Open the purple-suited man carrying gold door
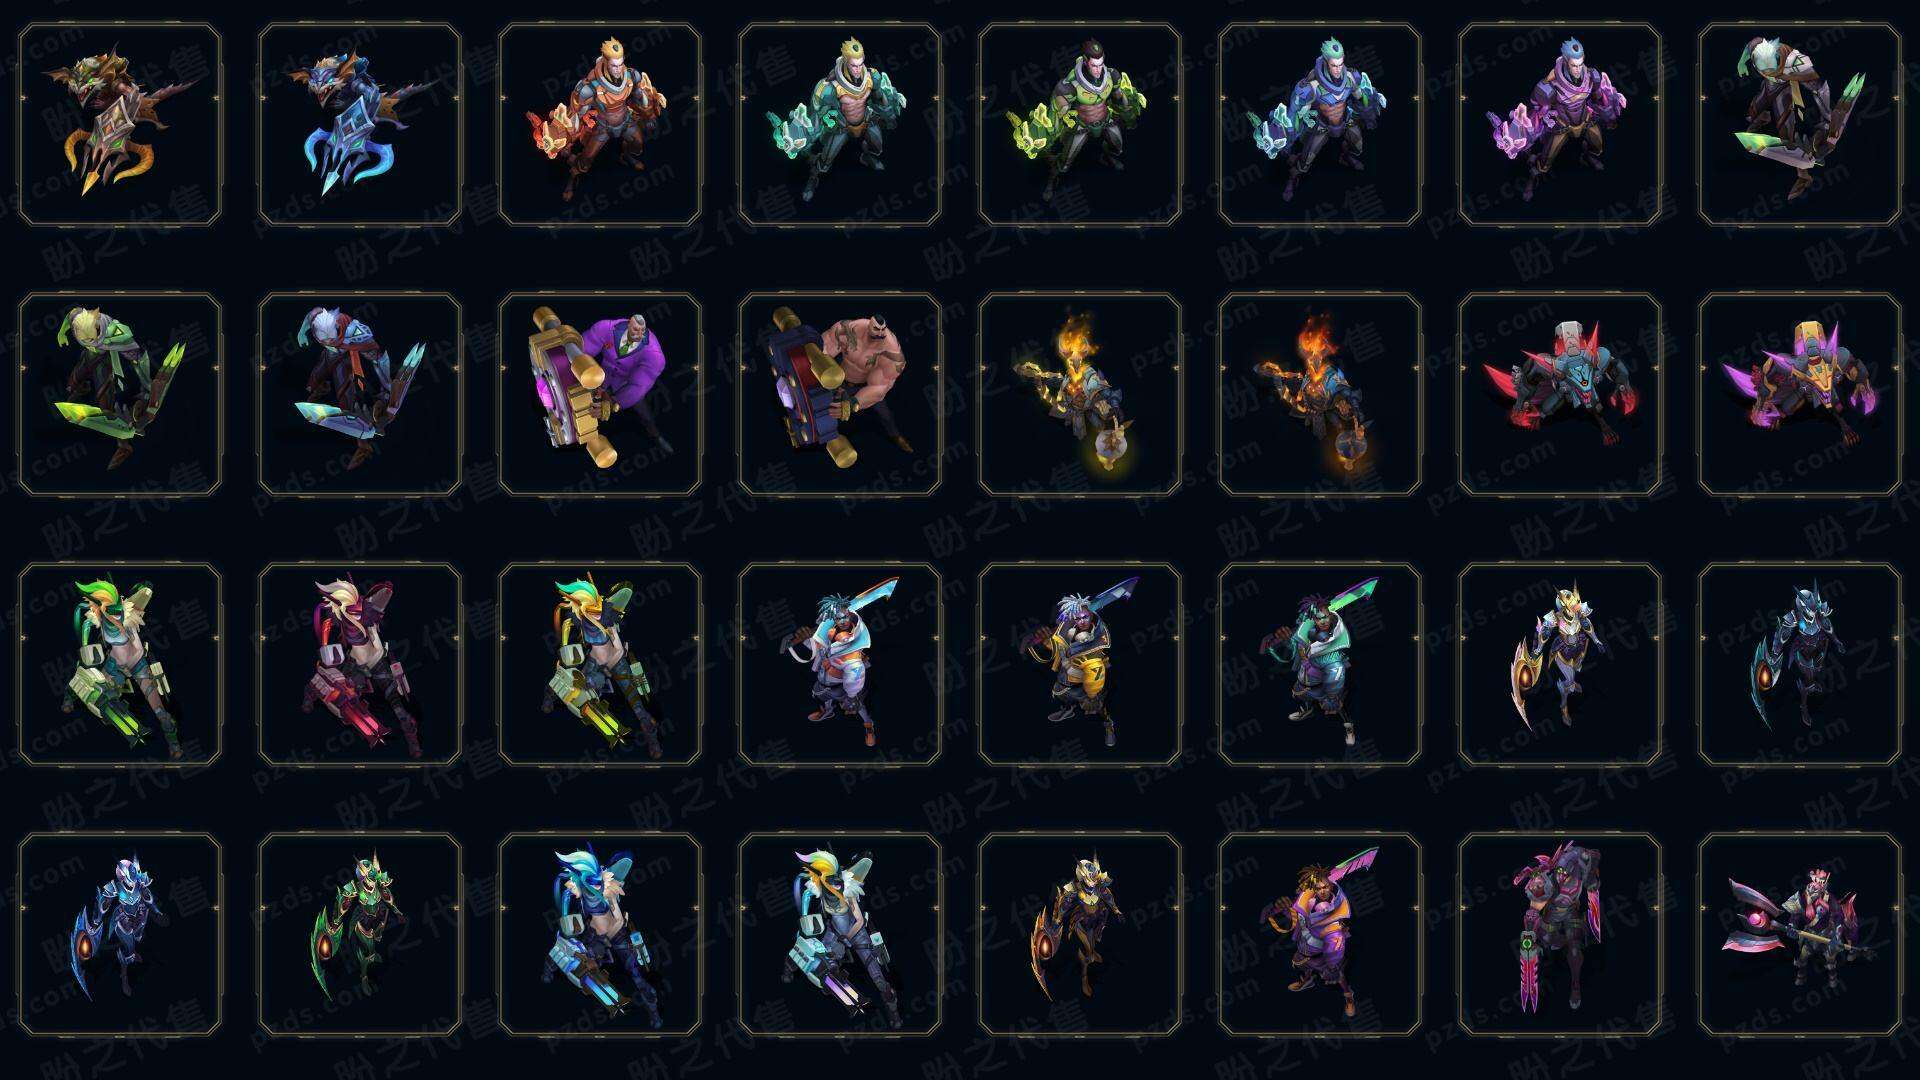Viewport: 1920px width, 1080px height. click(600, 394)
